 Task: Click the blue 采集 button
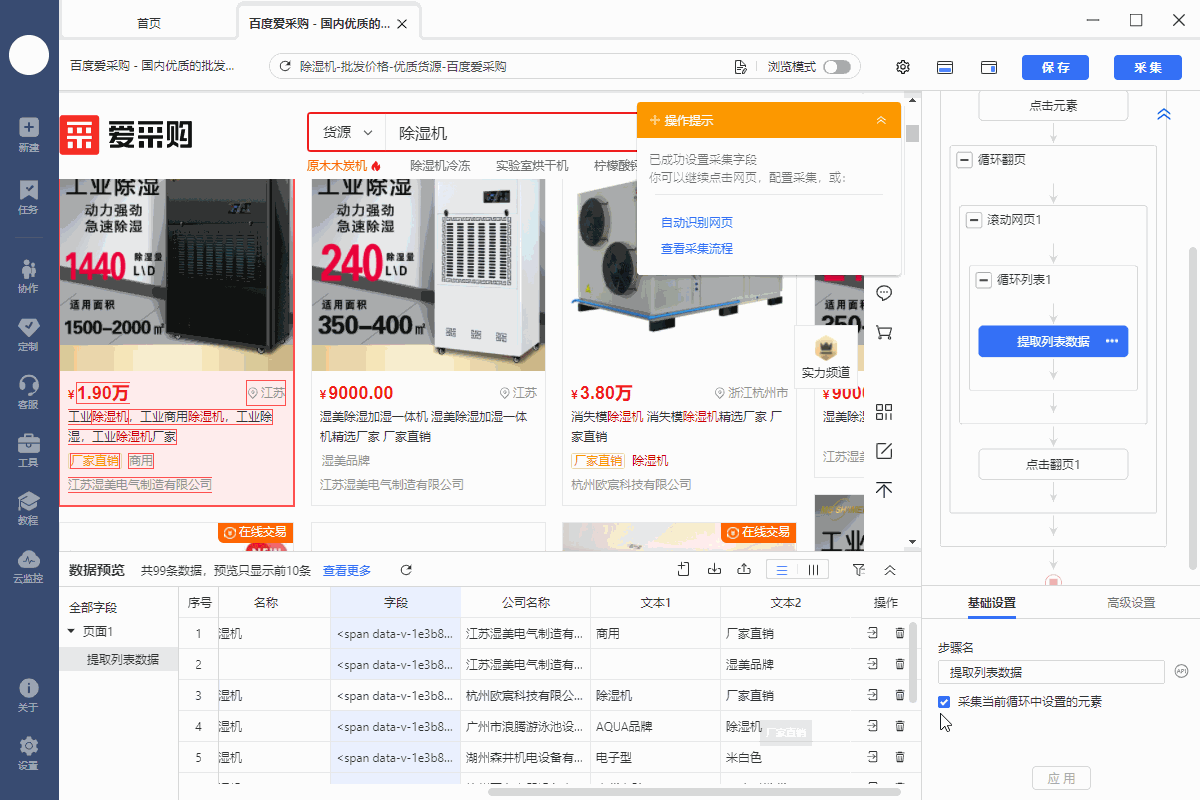1147,67
